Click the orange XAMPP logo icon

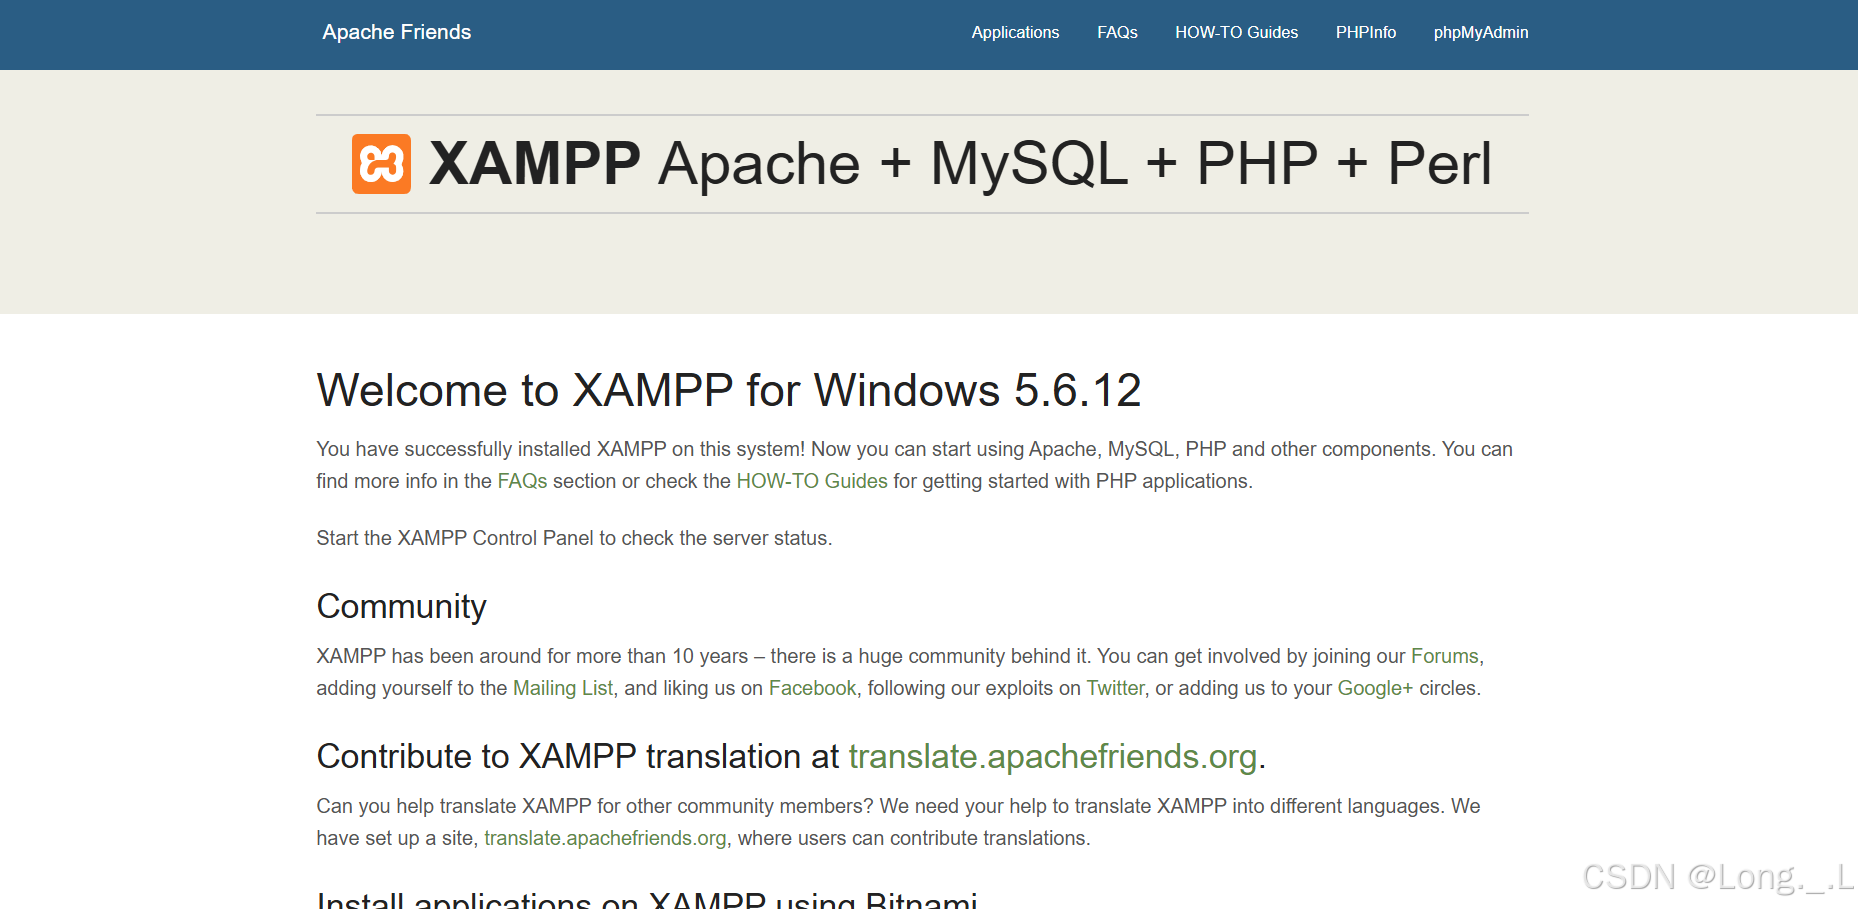[x=381, y=164]
